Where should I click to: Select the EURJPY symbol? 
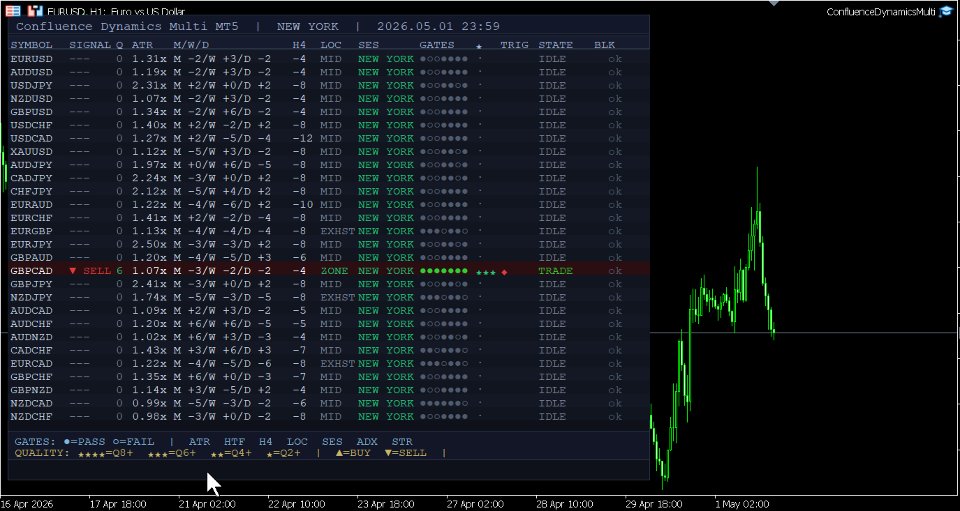coord(32,245)
